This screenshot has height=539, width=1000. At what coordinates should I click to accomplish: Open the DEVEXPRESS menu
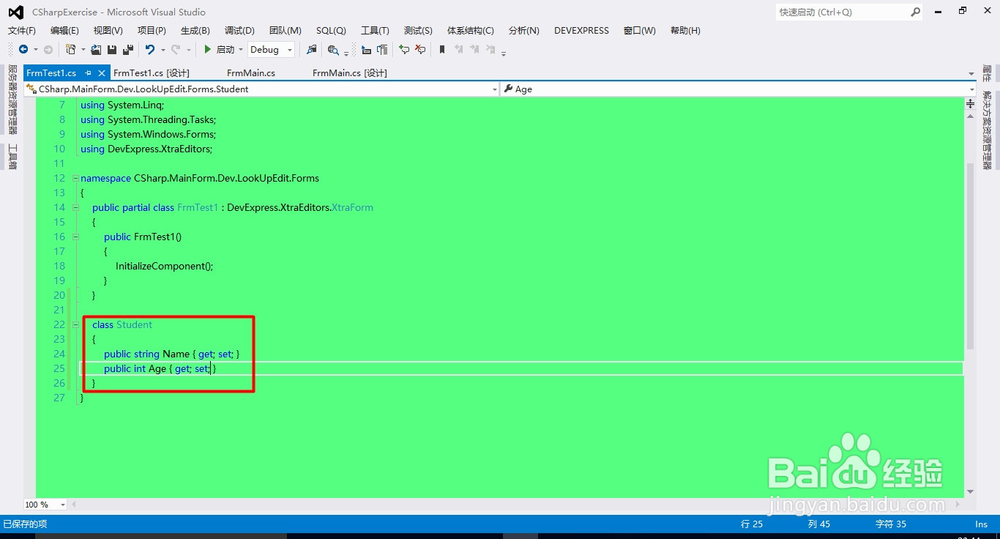(x=581, y=31)
